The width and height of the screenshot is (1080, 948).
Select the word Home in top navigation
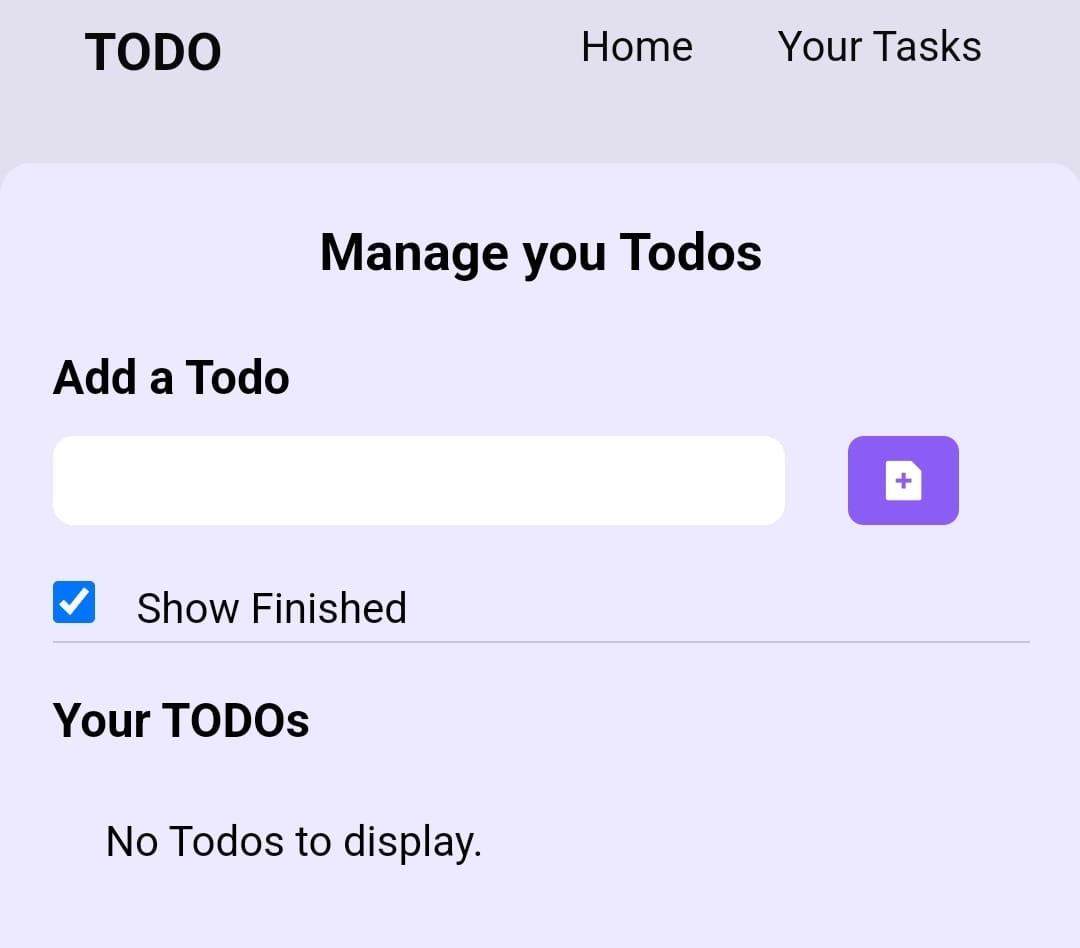[637, 47]
